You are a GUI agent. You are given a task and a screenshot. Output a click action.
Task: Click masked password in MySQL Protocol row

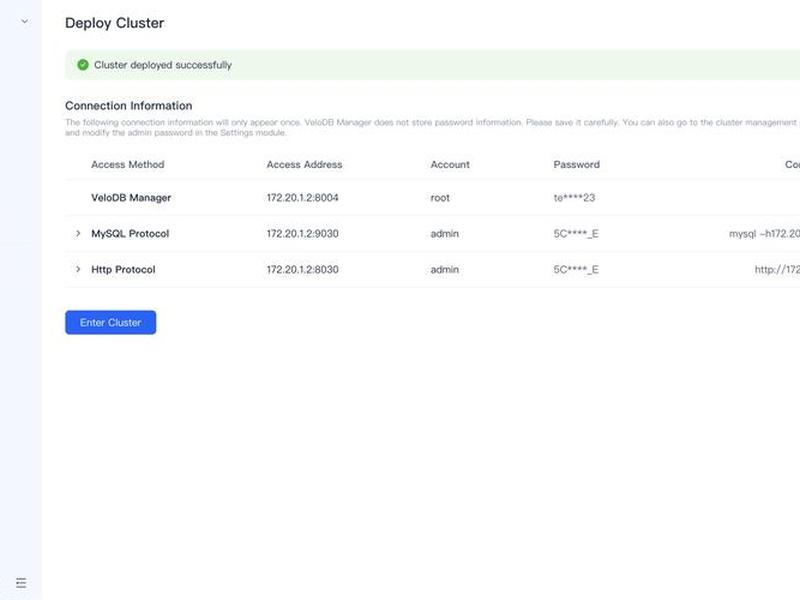(576, 234)
